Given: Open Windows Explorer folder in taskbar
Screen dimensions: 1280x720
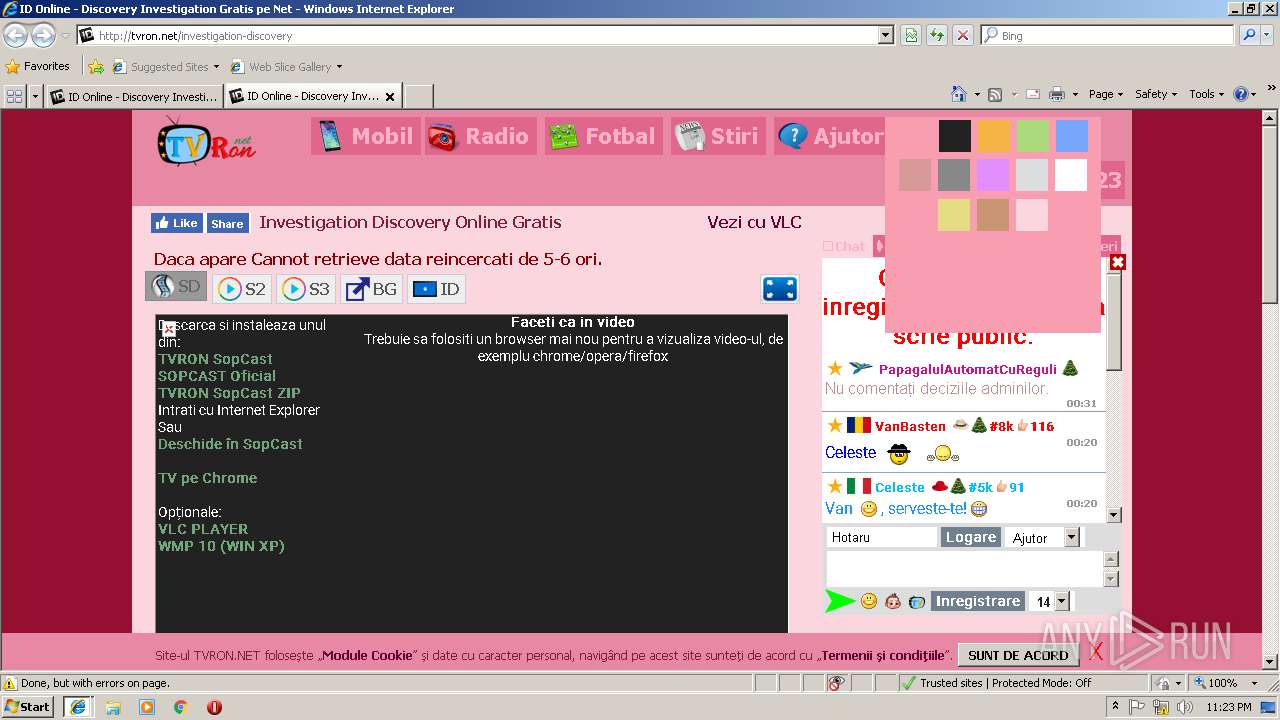Looking at the screenshot, I should tap(113, 707).
